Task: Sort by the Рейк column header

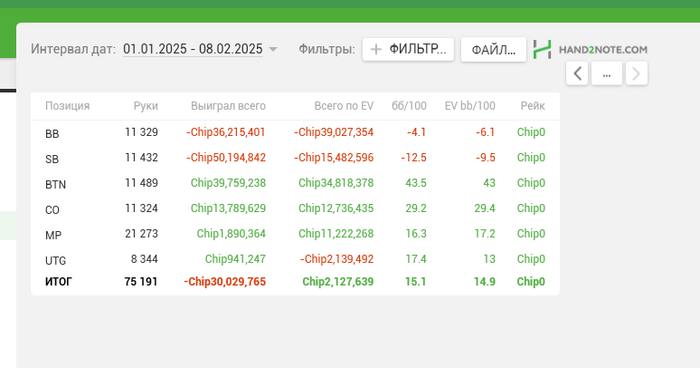Action: (533, 106)
